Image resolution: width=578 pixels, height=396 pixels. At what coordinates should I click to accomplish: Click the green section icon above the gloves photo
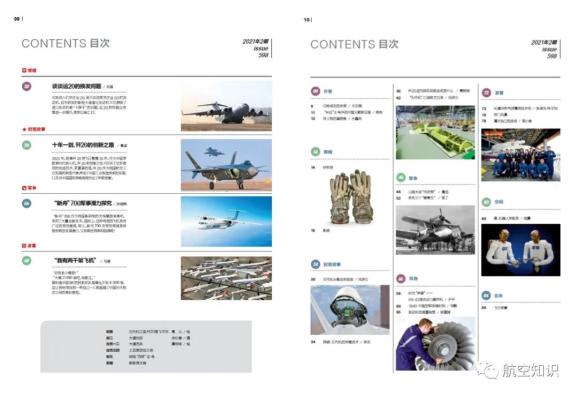coord(315,151)
